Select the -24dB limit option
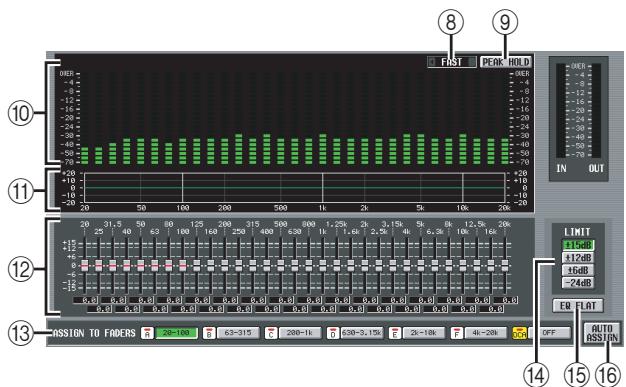The image size is (626, 387). point(578,283)
